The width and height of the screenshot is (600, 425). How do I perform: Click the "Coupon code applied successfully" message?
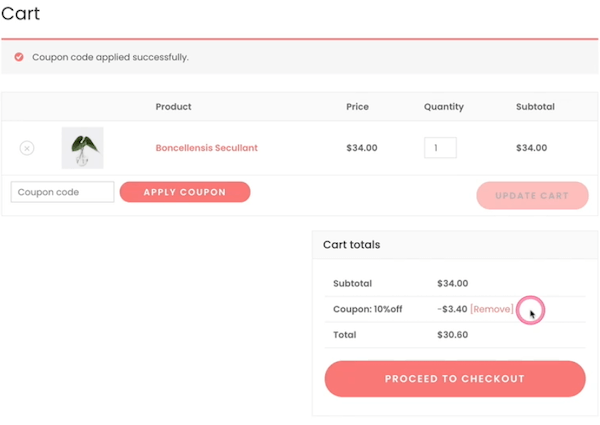coord(110,57)
